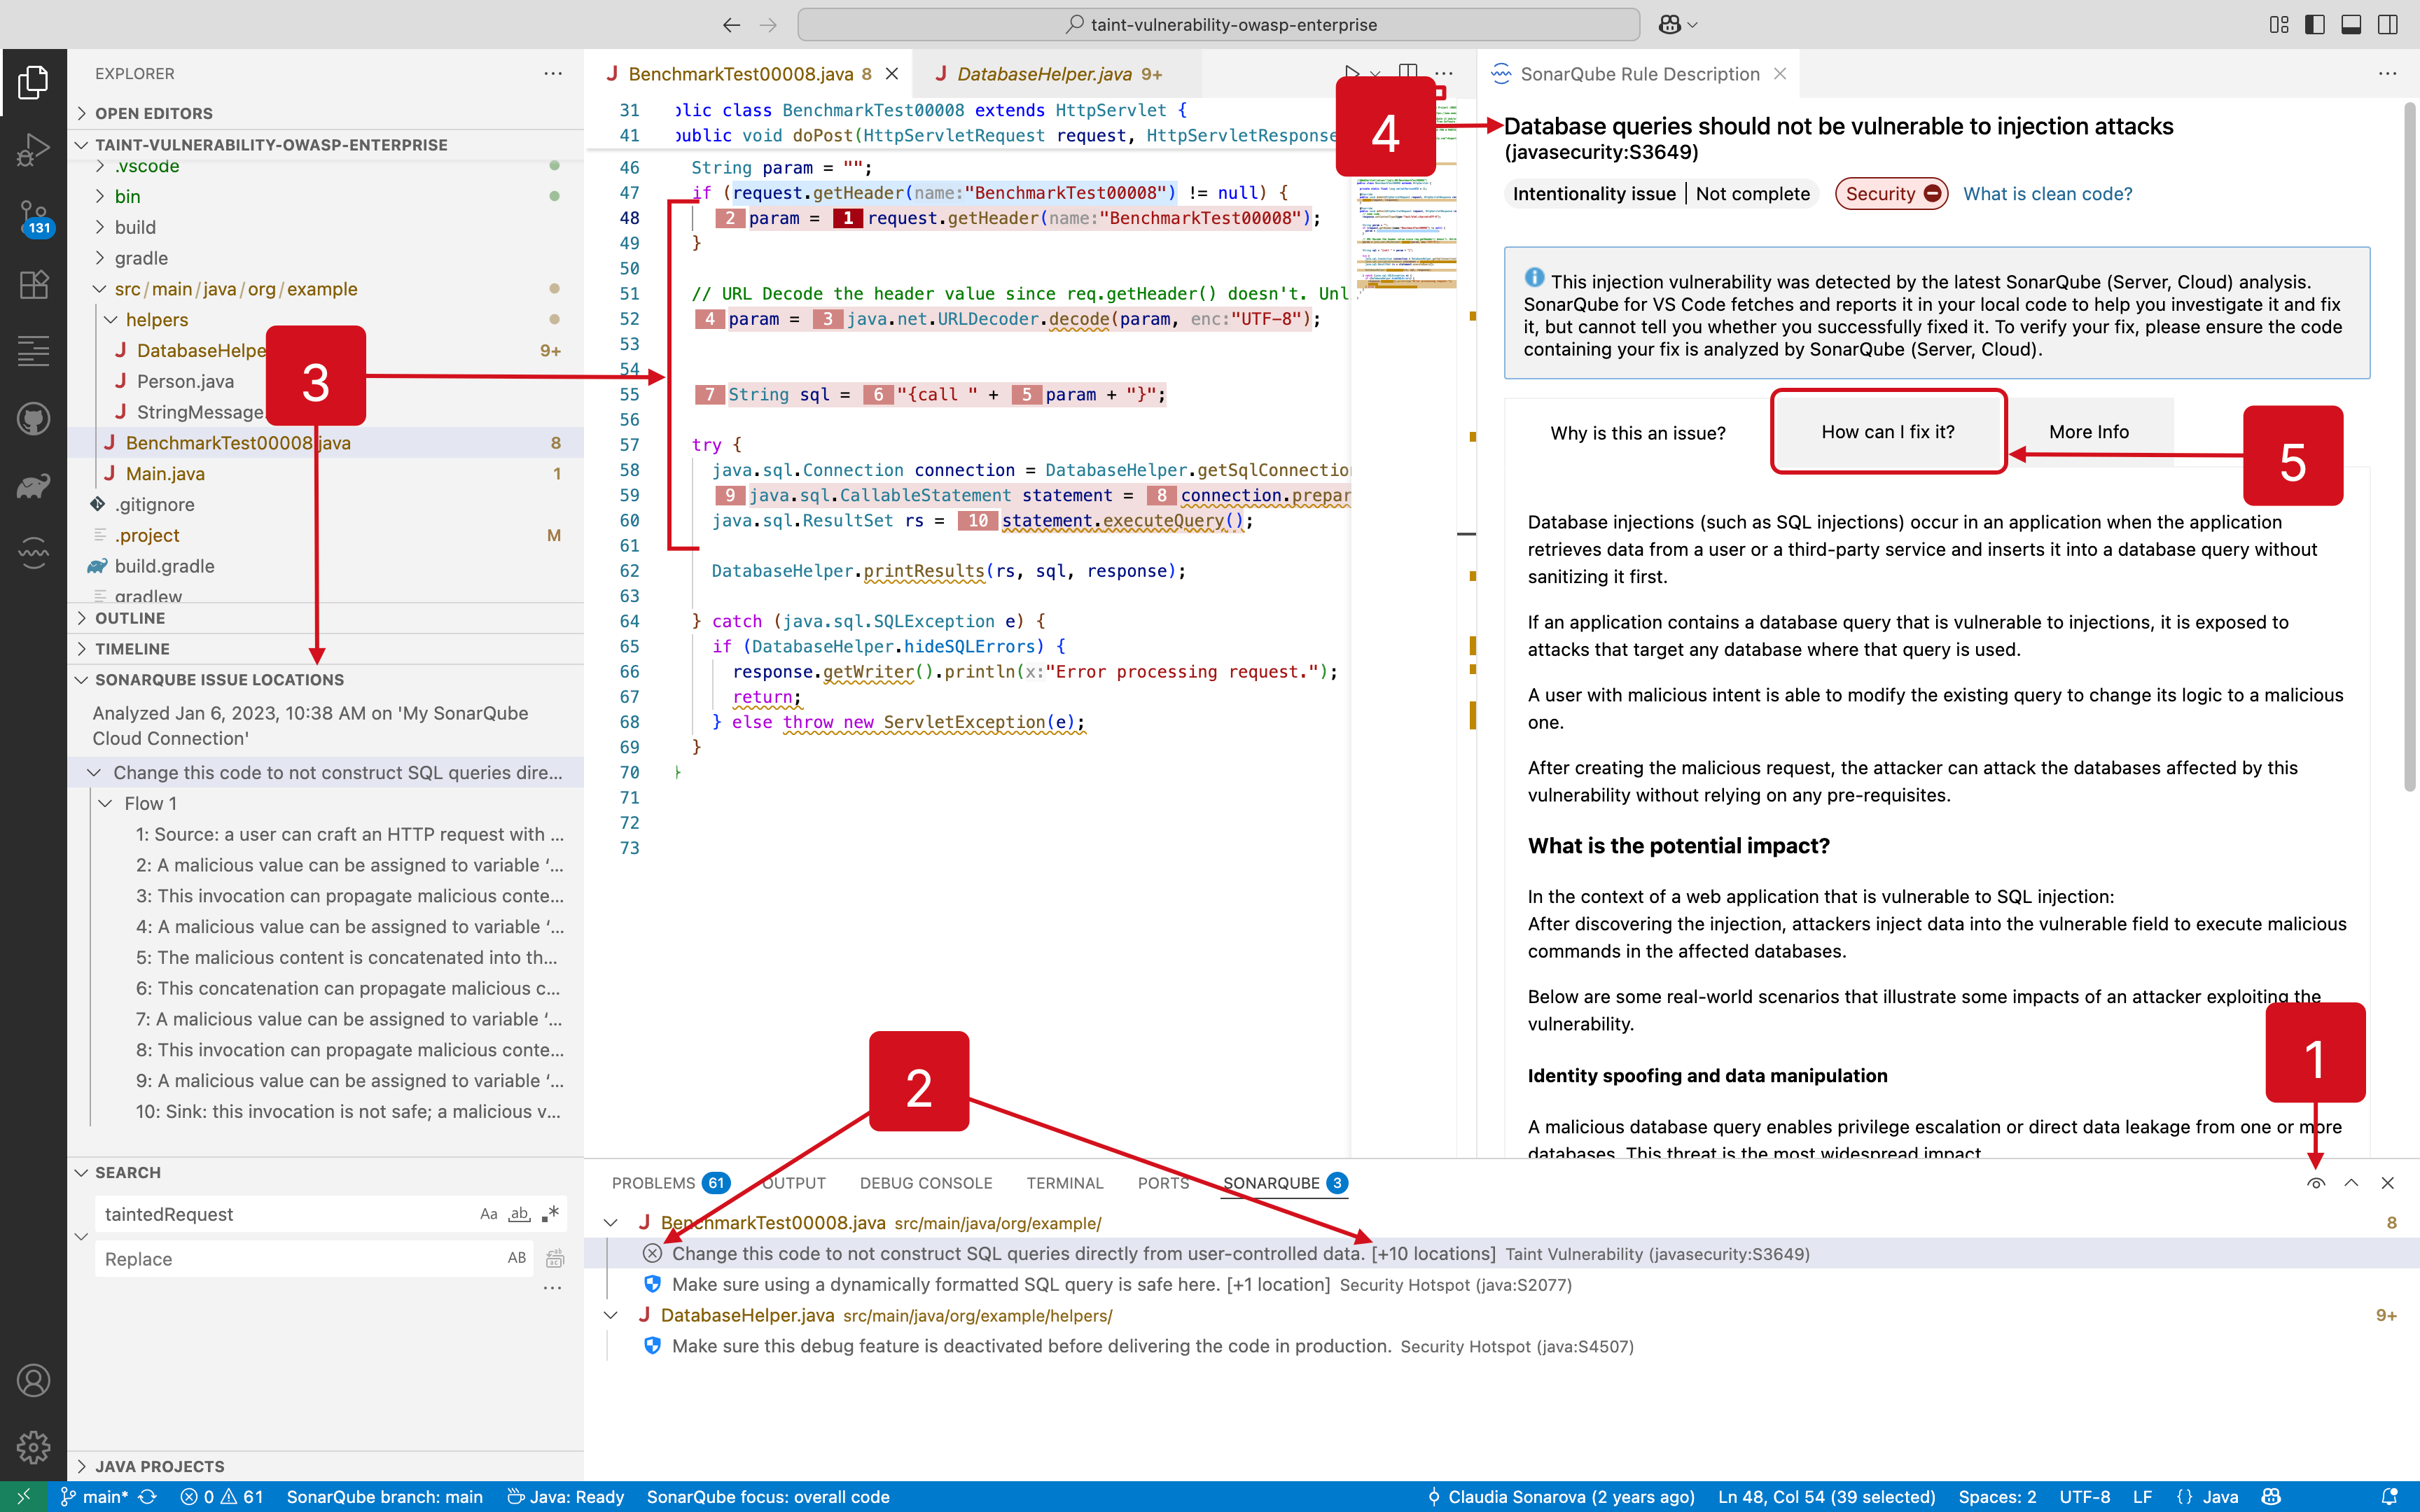Open the Manage gear icon
This screenshot has height=1512, width=2420.
click(33, 1446)
